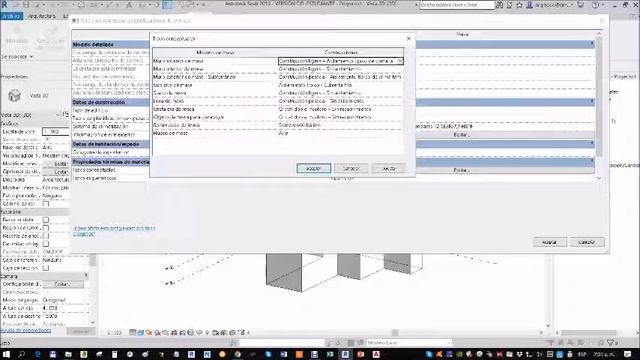Click the search binoculars icon
The image size is (640, 360).
(x=500, y=5)
